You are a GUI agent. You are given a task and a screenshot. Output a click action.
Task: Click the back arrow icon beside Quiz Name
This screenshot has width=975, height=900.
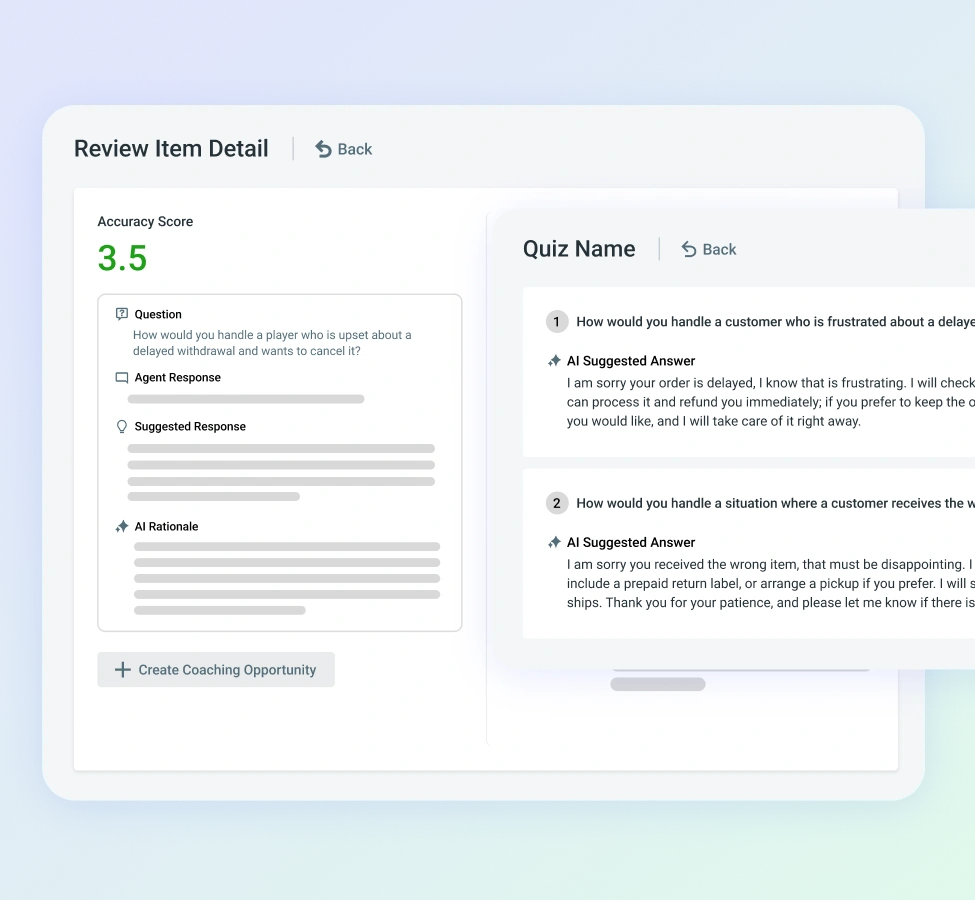pos(689,249)
